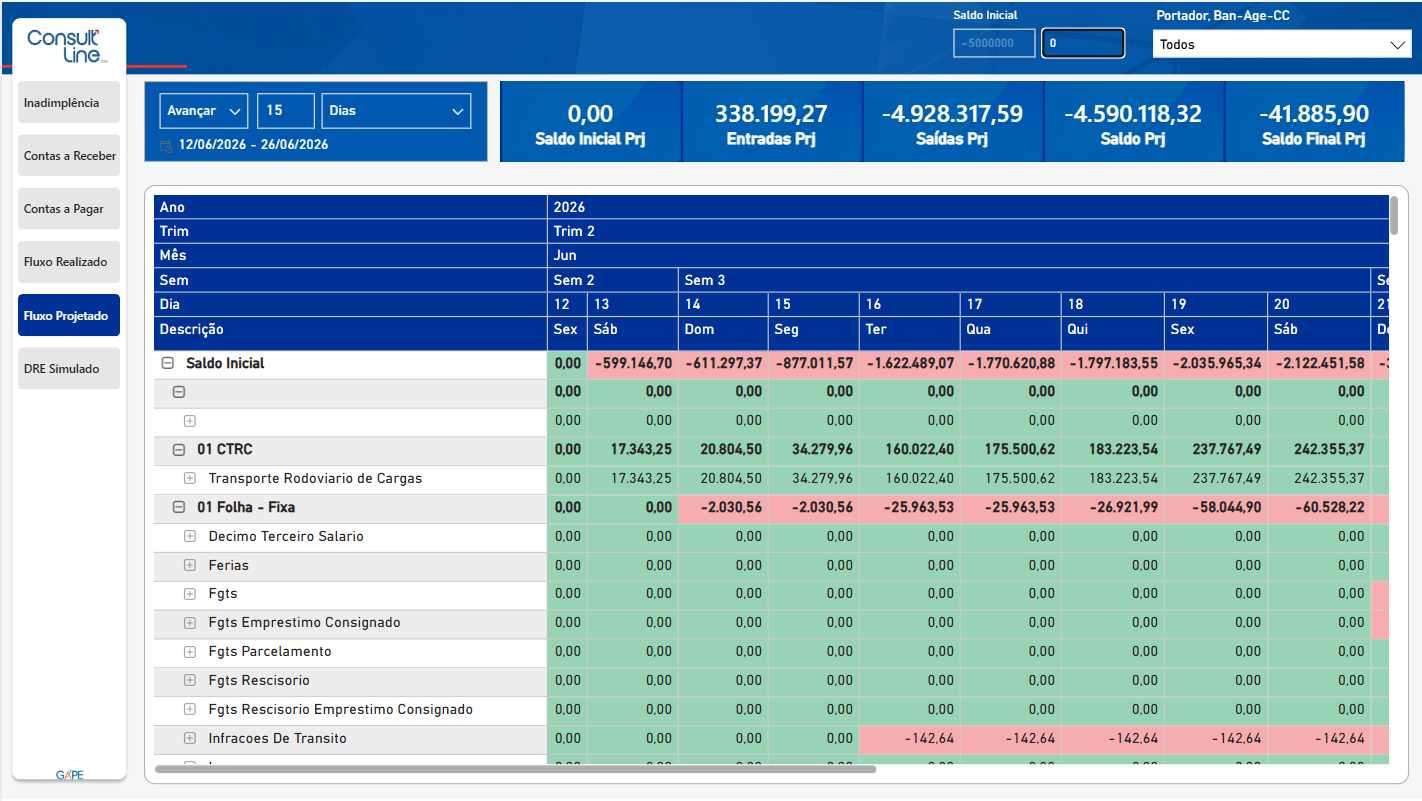The width and height of the screenshot is (1422, 801).
Task: Expand the Infracoes De Transito row
Action: coord(190,739)
